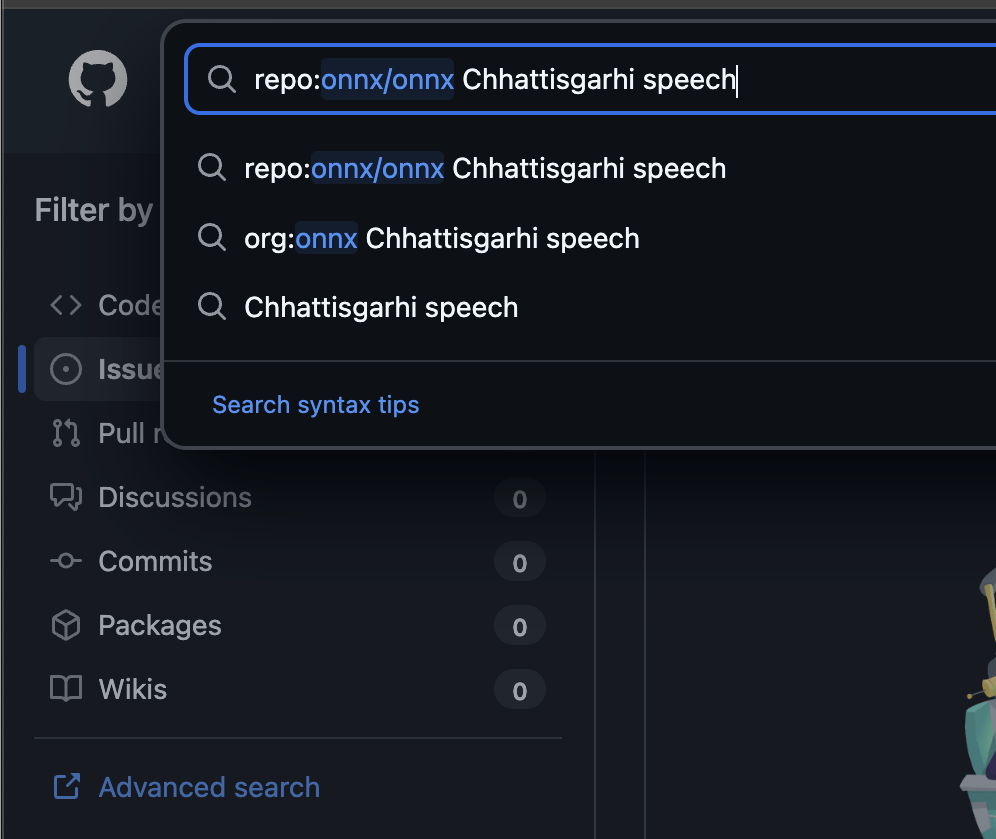This screenshot has width=996, height=839.
Task: Open the Advanced search link
Action: point(209,787)
